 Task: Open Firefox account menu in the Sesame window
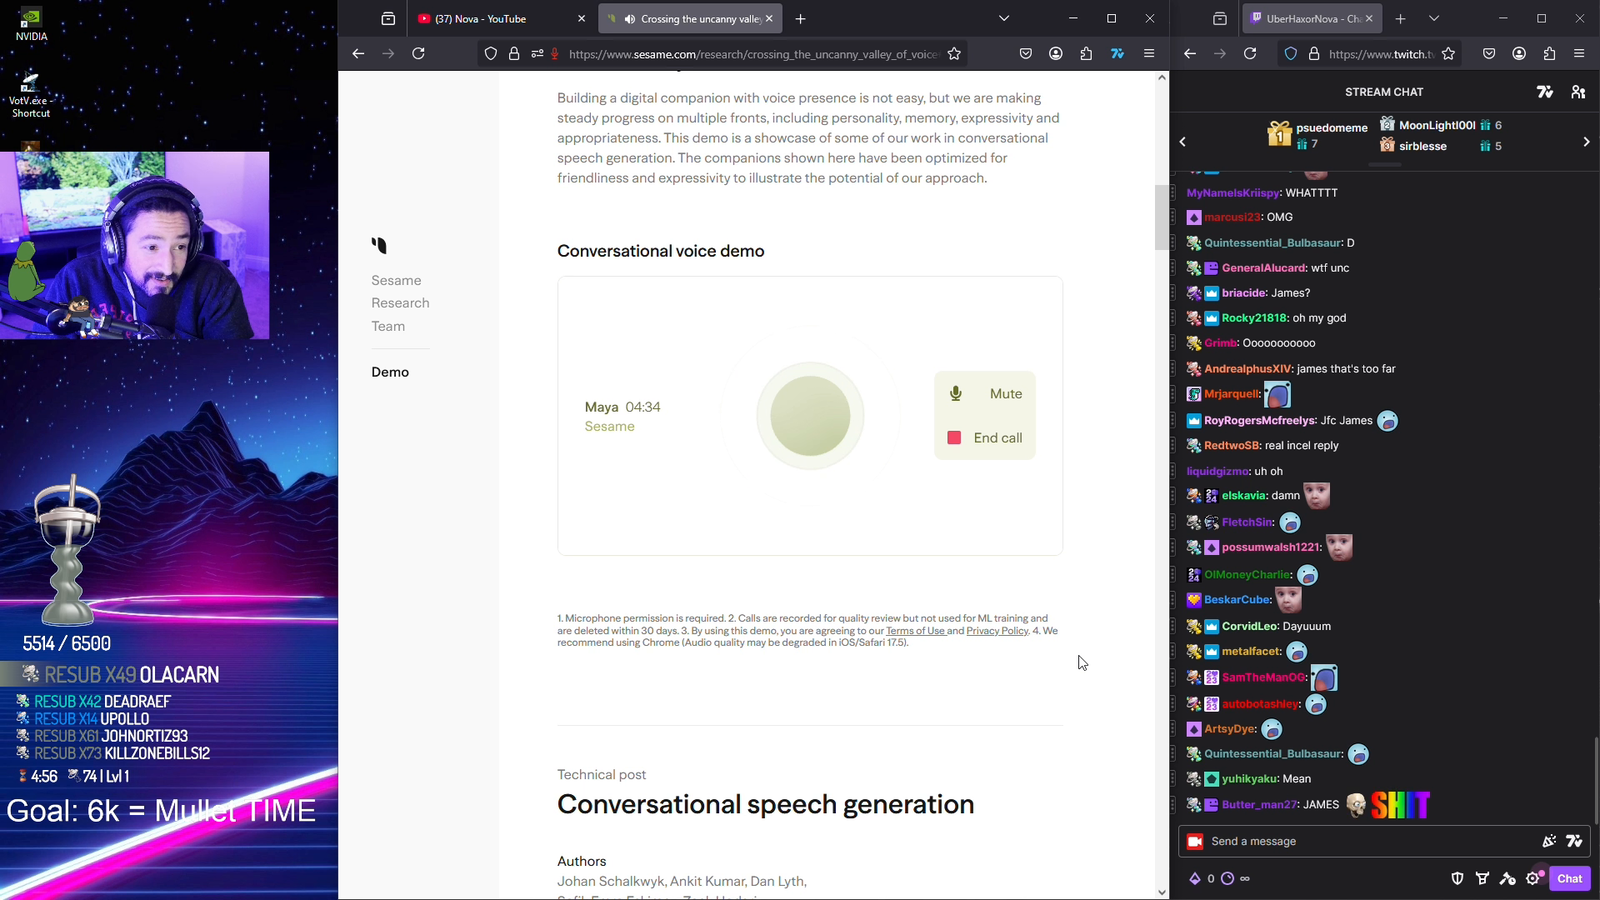click(1056, 54)
